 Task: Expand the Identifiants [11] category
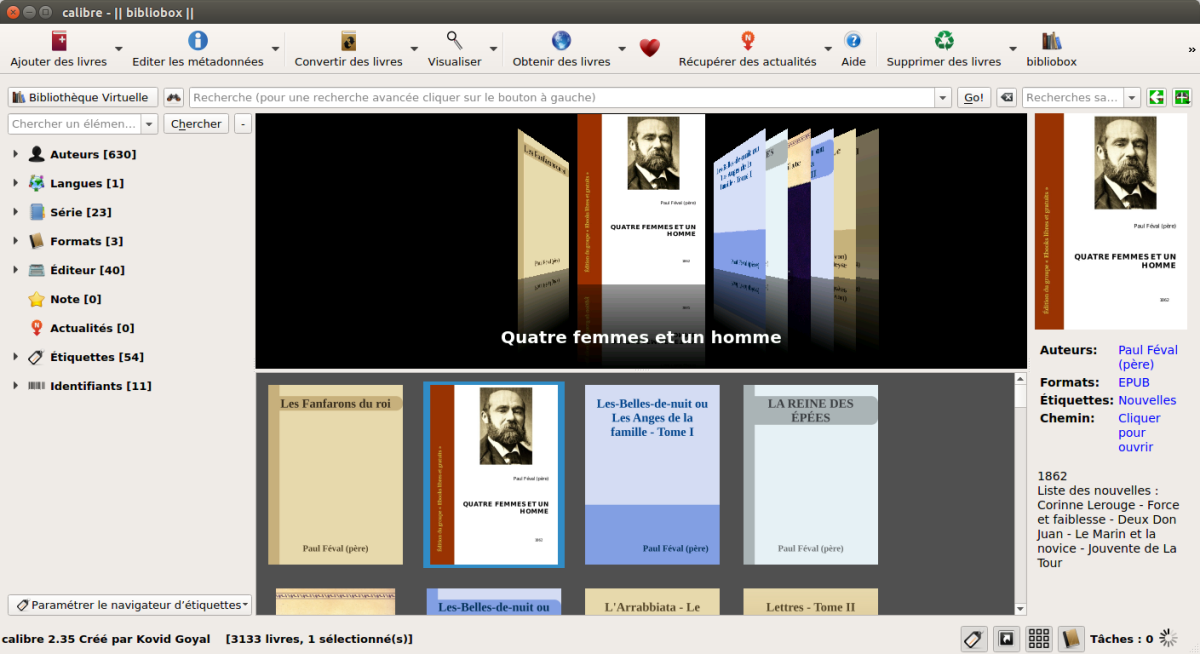click(15, 386)
